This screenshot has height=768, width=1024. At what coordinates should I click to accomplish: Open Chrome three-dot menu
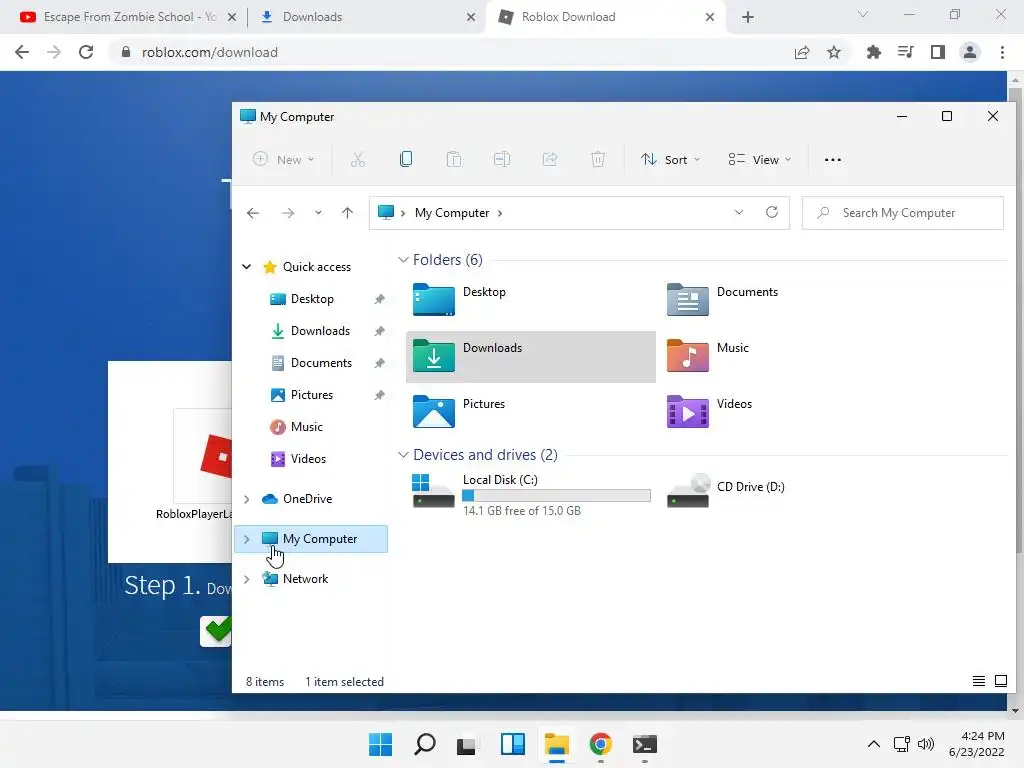pos(1002,52)
